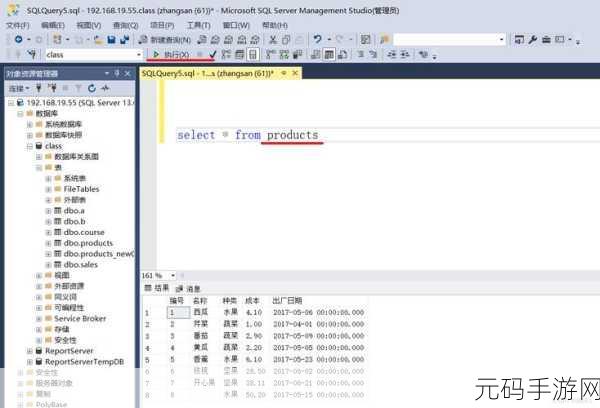The image size is (600, 408).
Task: Click the Object Explorer filter funnel icon
Action: tap(78, 88)
